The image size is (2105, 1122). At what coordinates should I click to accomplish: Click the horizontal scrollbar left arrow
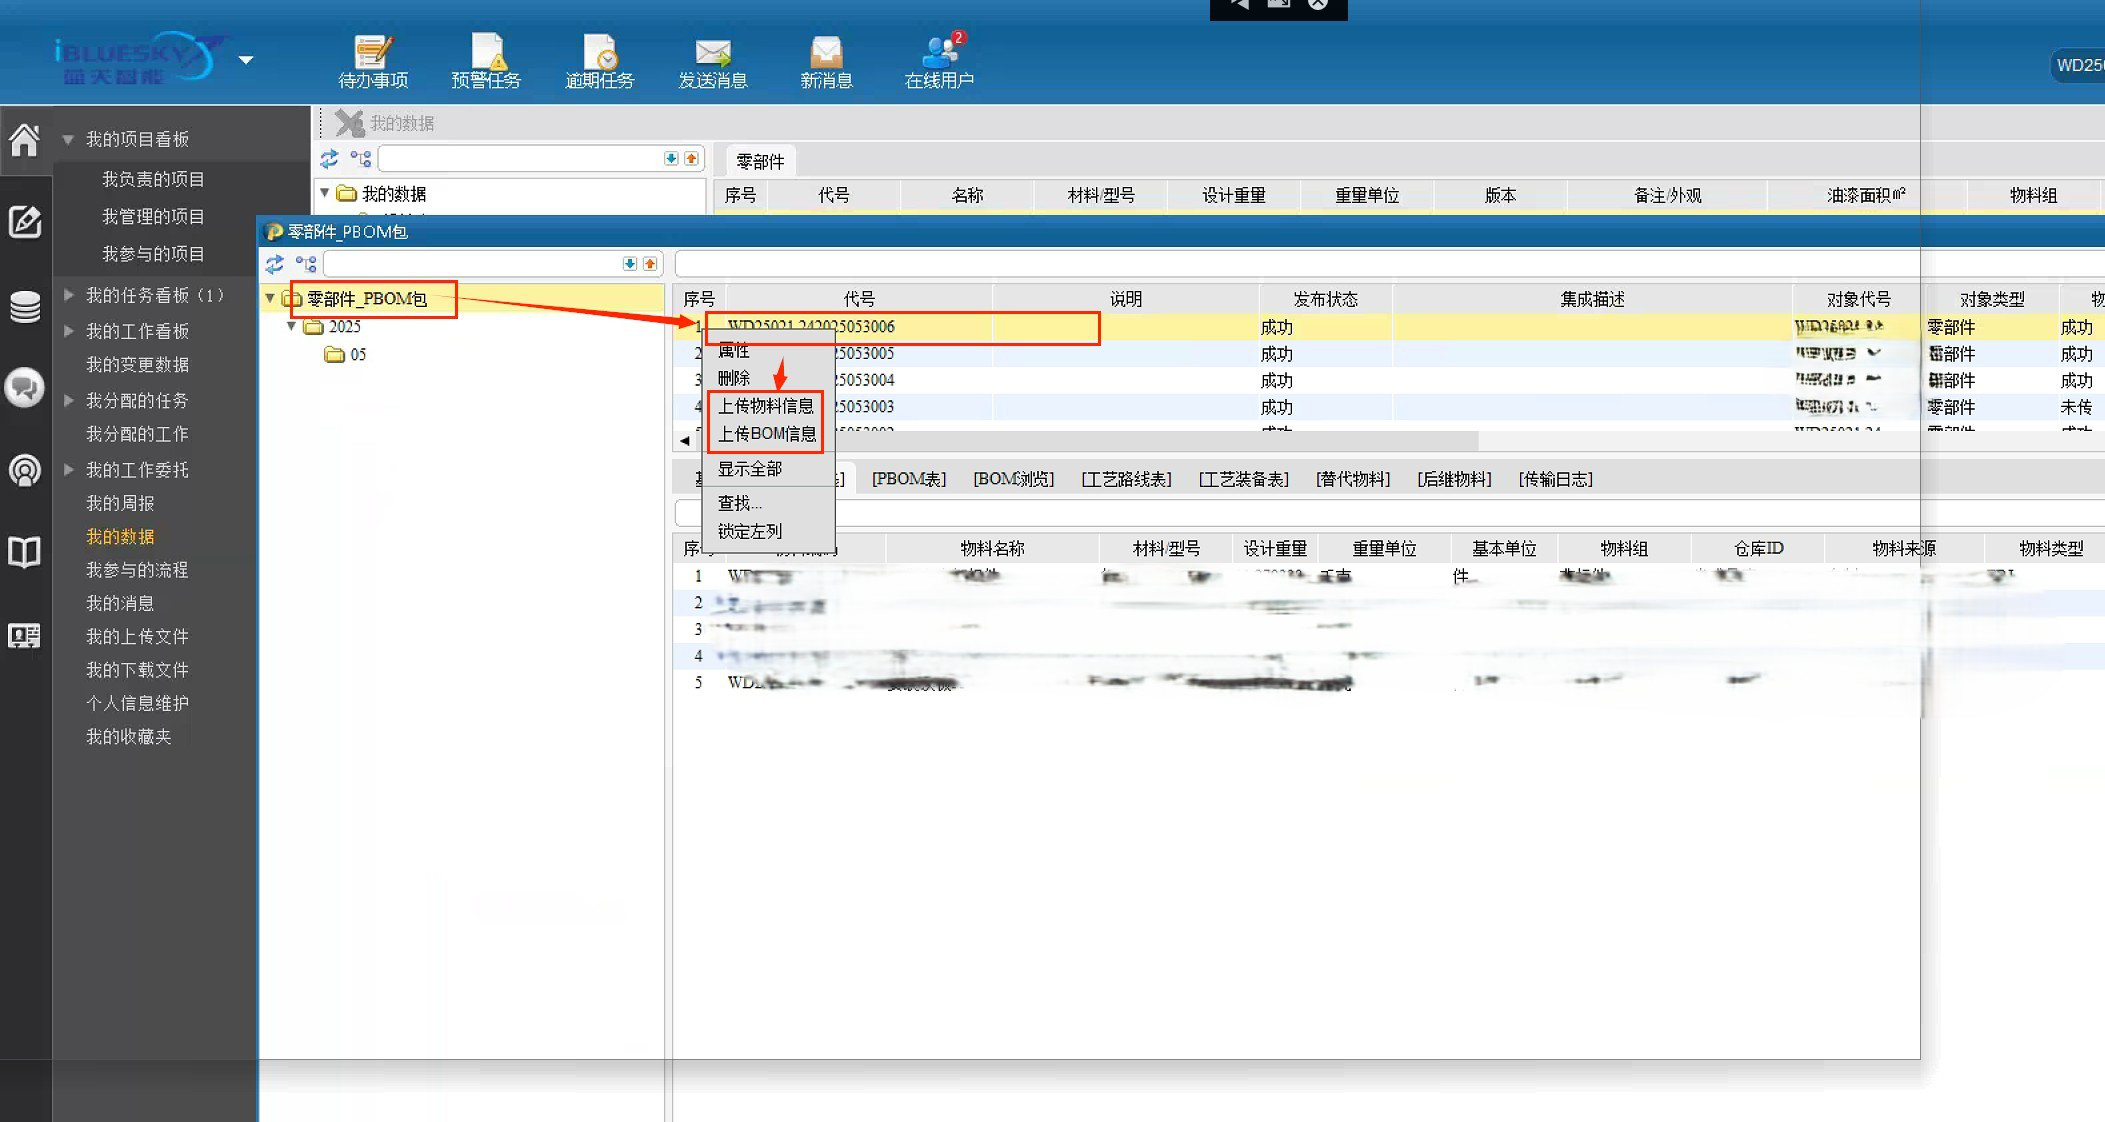pos(685,441)
